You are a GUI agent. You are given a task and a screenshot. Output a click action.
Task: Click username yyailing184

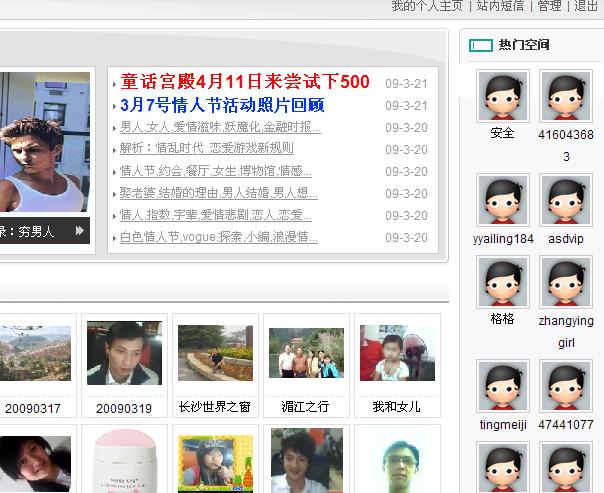(503, 238)
